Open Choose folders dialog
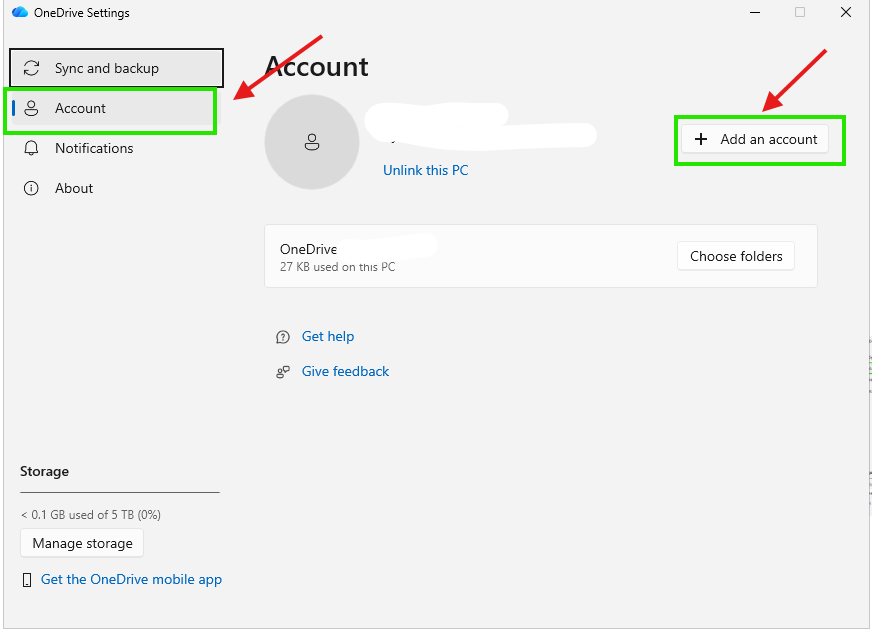Image resolution: width=872 pixels, height=629 pixels. (x=736, y=256)
